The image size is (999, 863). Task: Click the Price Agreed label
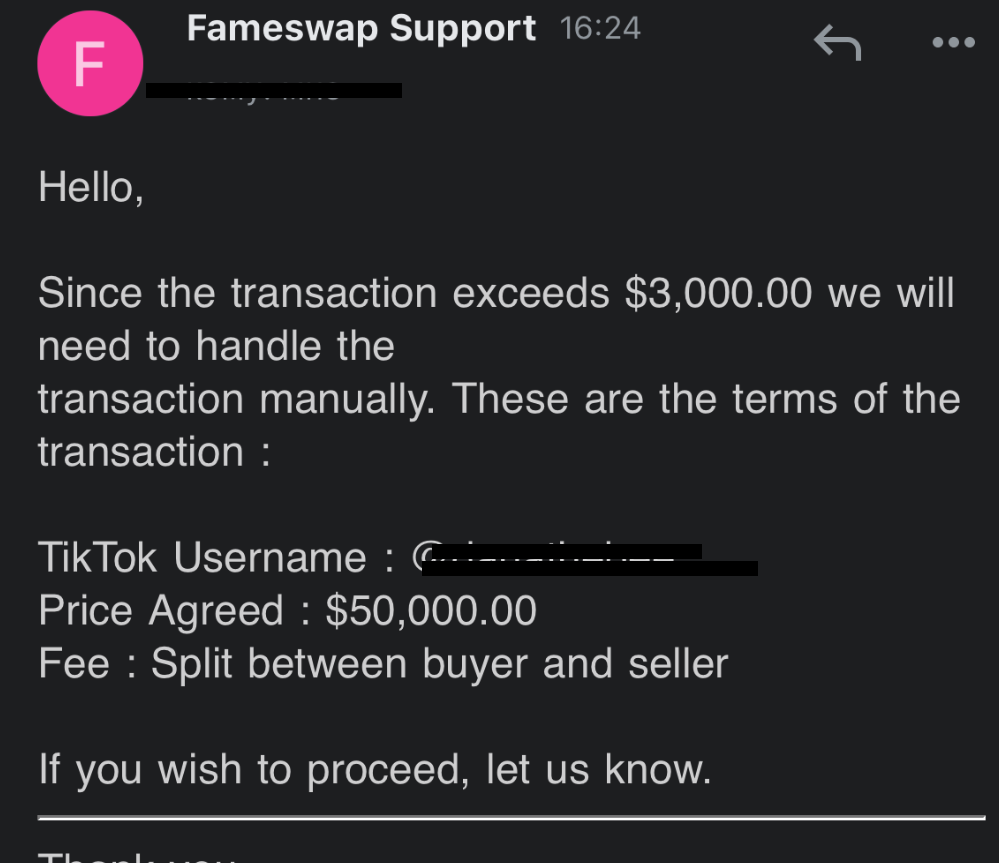pos(161,610)
